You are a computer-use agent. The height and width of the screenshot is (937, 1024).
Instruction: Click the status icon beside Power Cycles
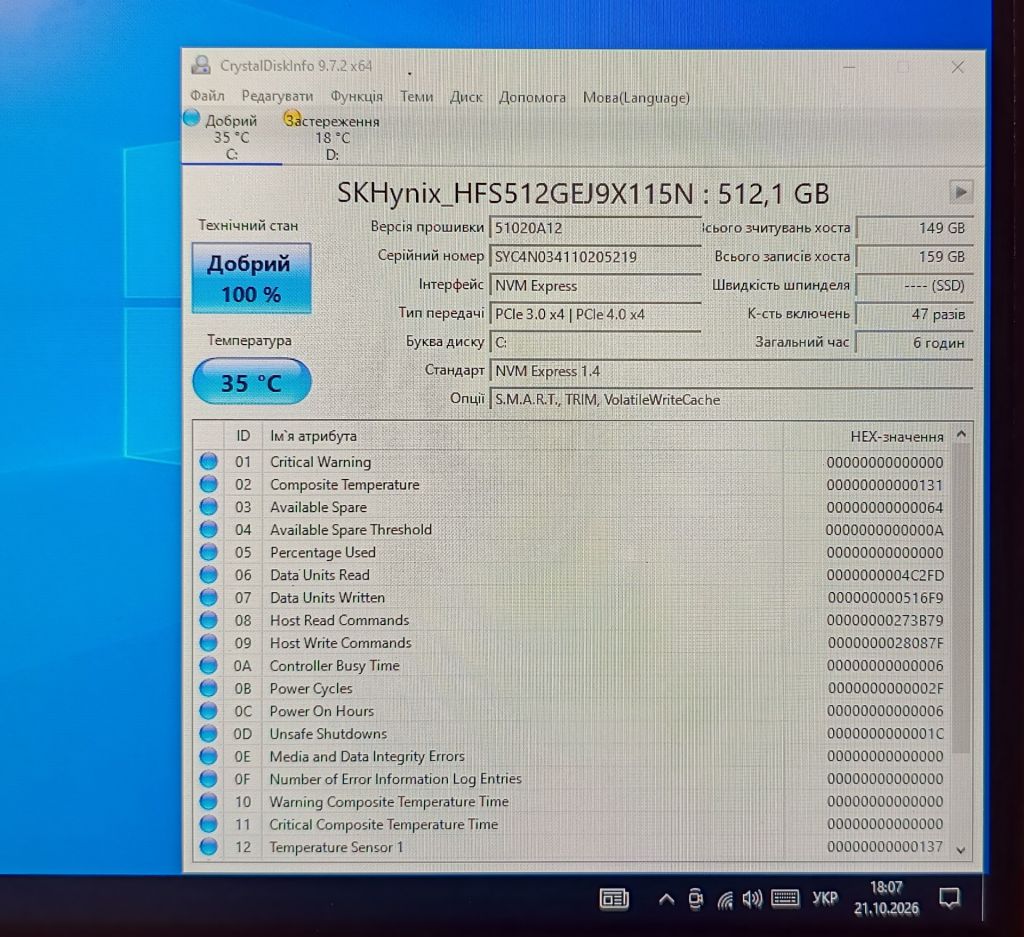[208, 688]
